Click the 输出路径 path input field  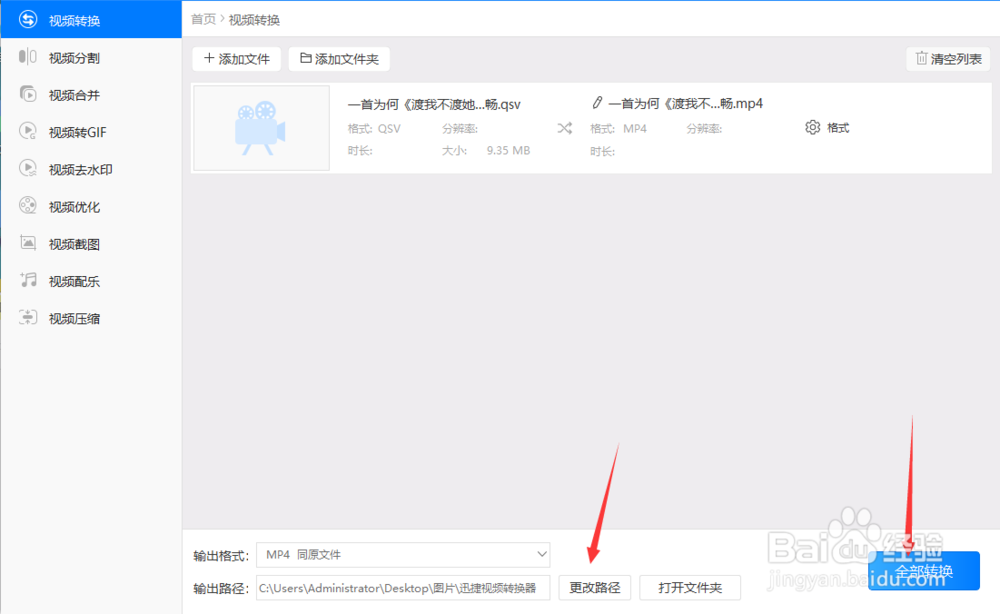pos(403,588)
